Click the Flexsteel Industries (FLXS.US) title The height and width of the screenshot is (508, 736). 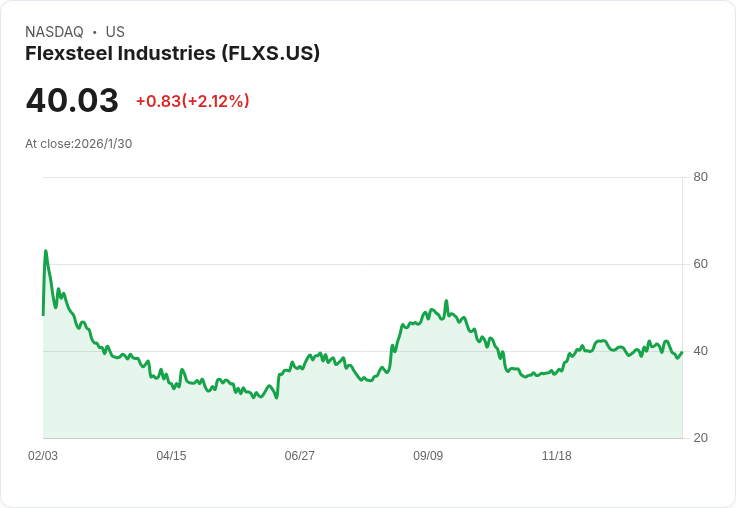pyautogui.click(x=172, y=53)
